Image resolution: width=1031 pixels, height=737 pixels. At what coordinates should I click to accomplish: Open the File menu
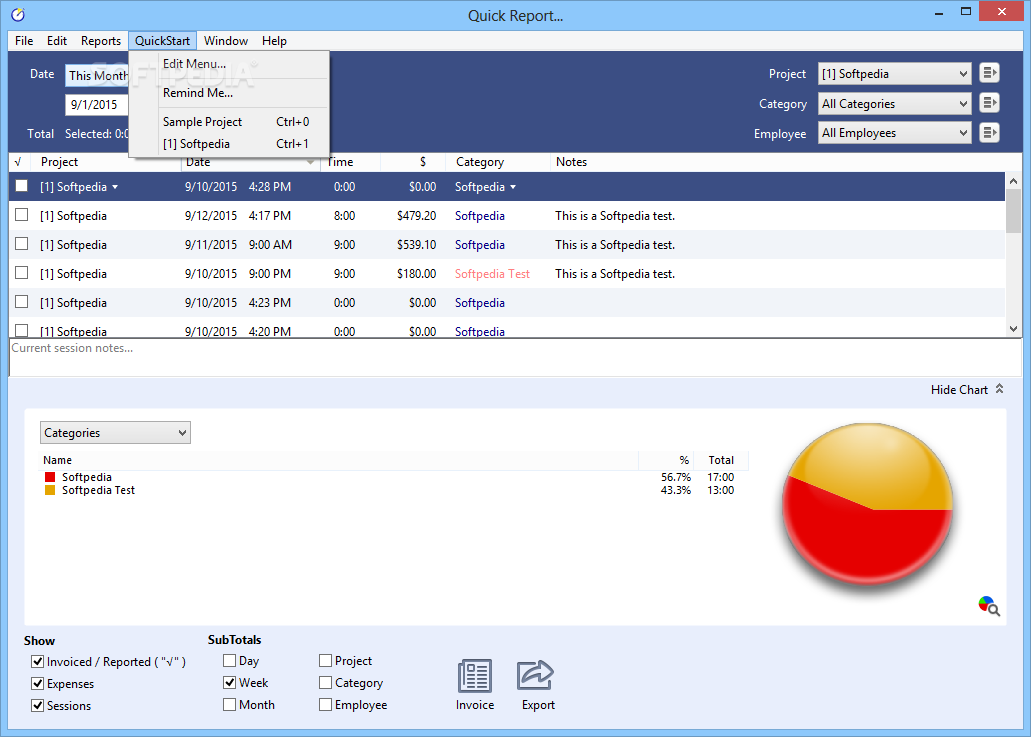pyautogui.click(x=24, y=41)
